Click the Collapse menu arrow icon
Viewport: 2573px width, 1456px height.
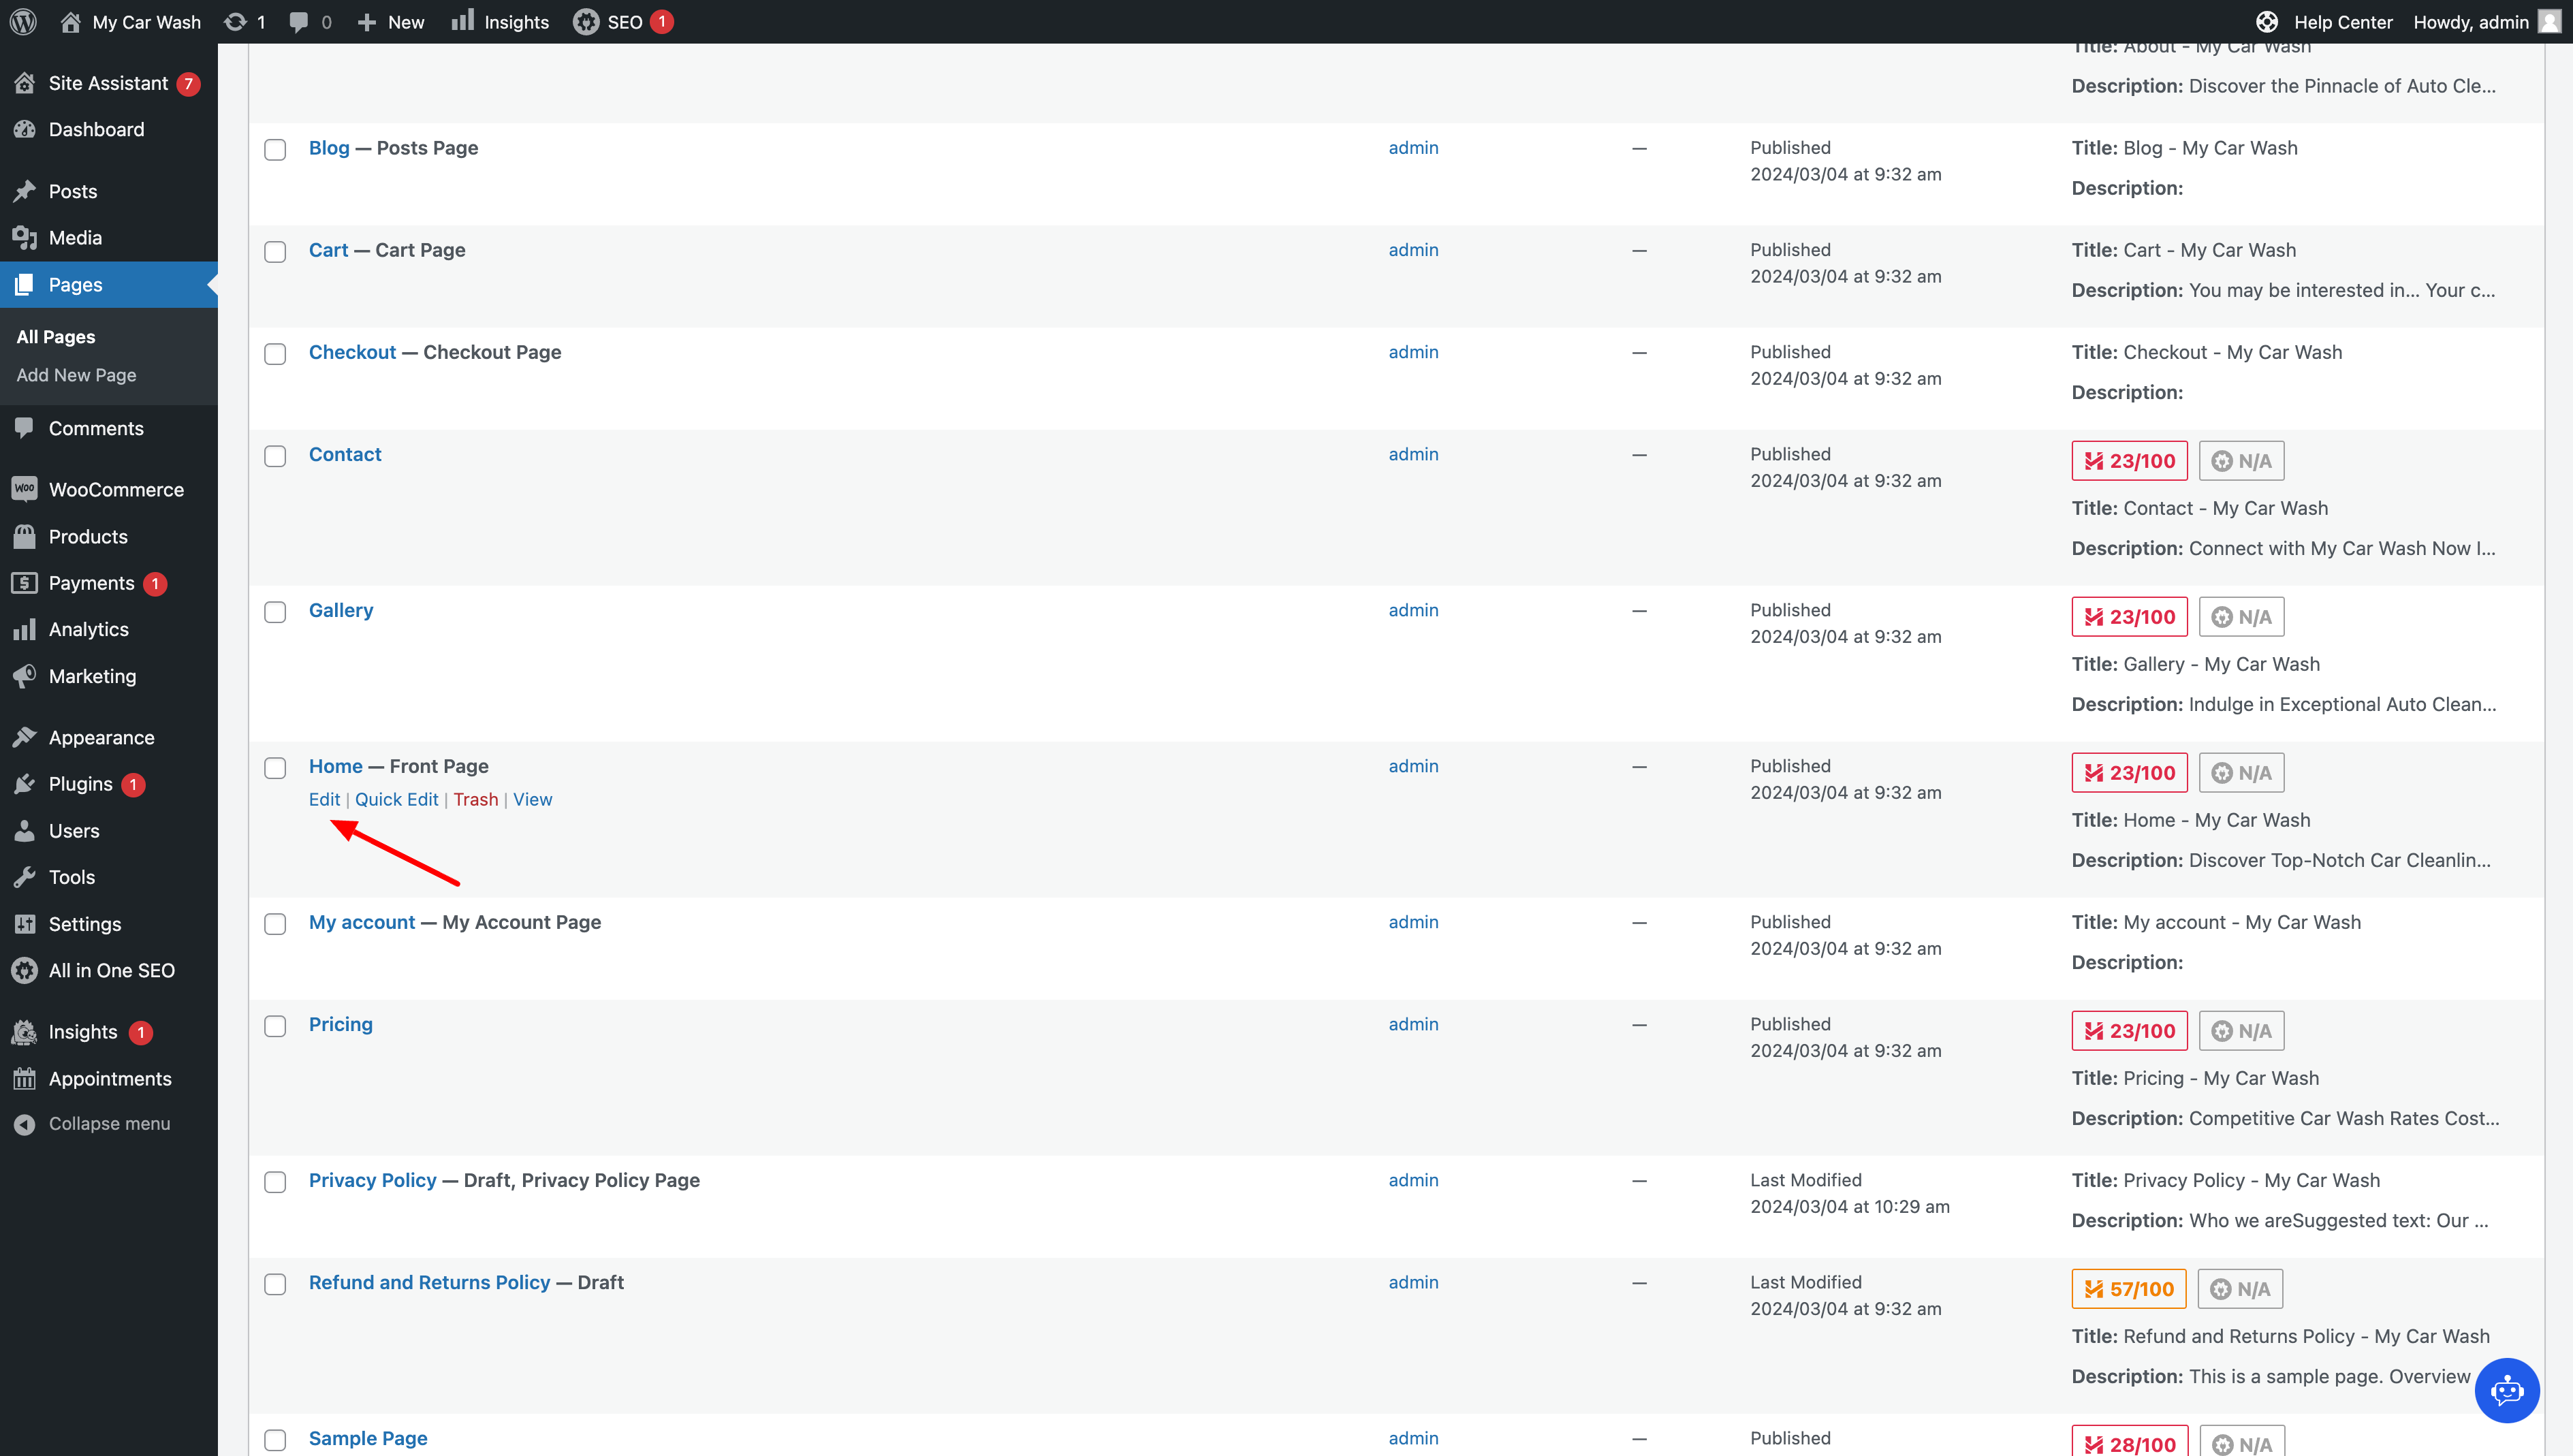click(x=24, y=1124)
